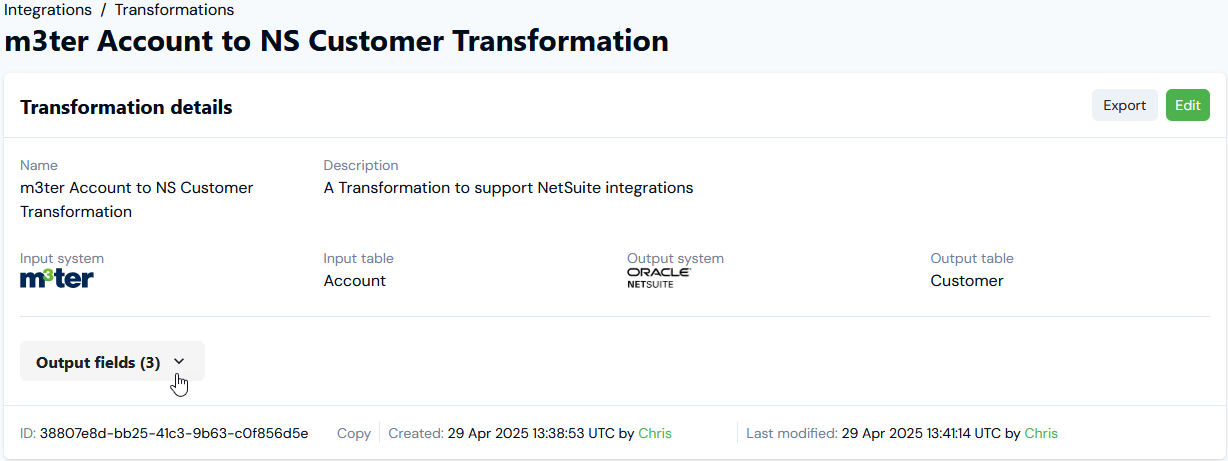
Task: Expand the Output fields (3) section
Action: coord(112,361)
